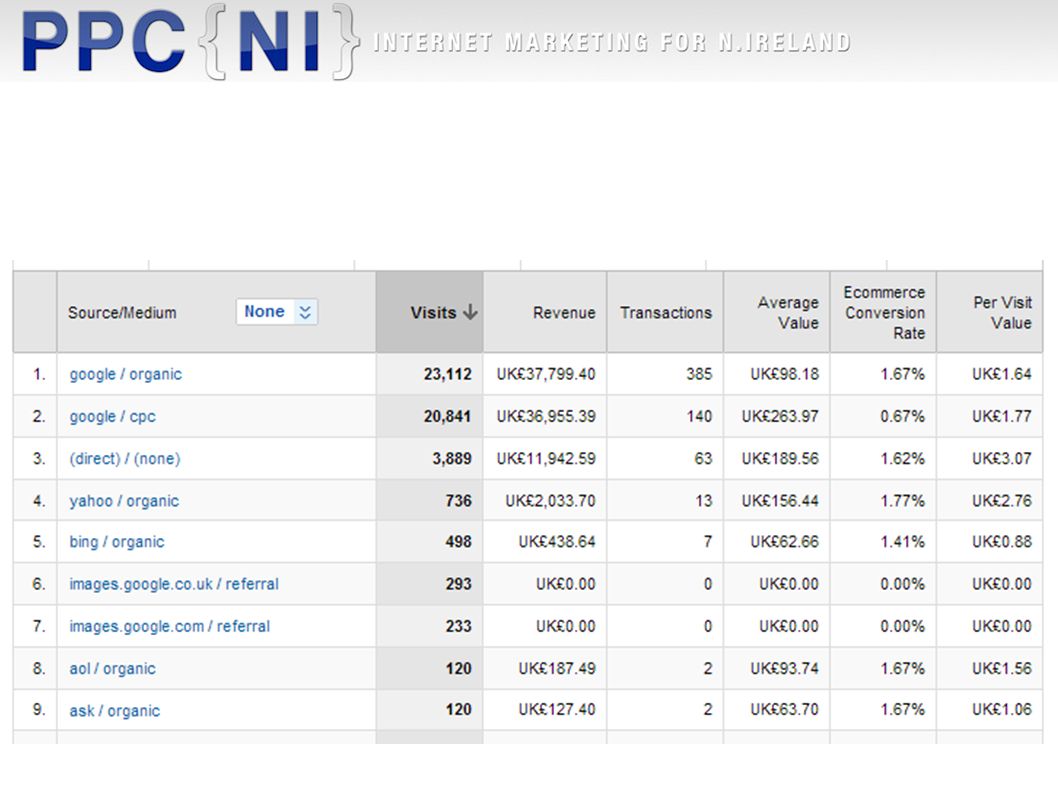The height and width of the screenshot is (793, 1058).
Task: Select the 0.67% conversion rate cell
Action: click(883, 416)
